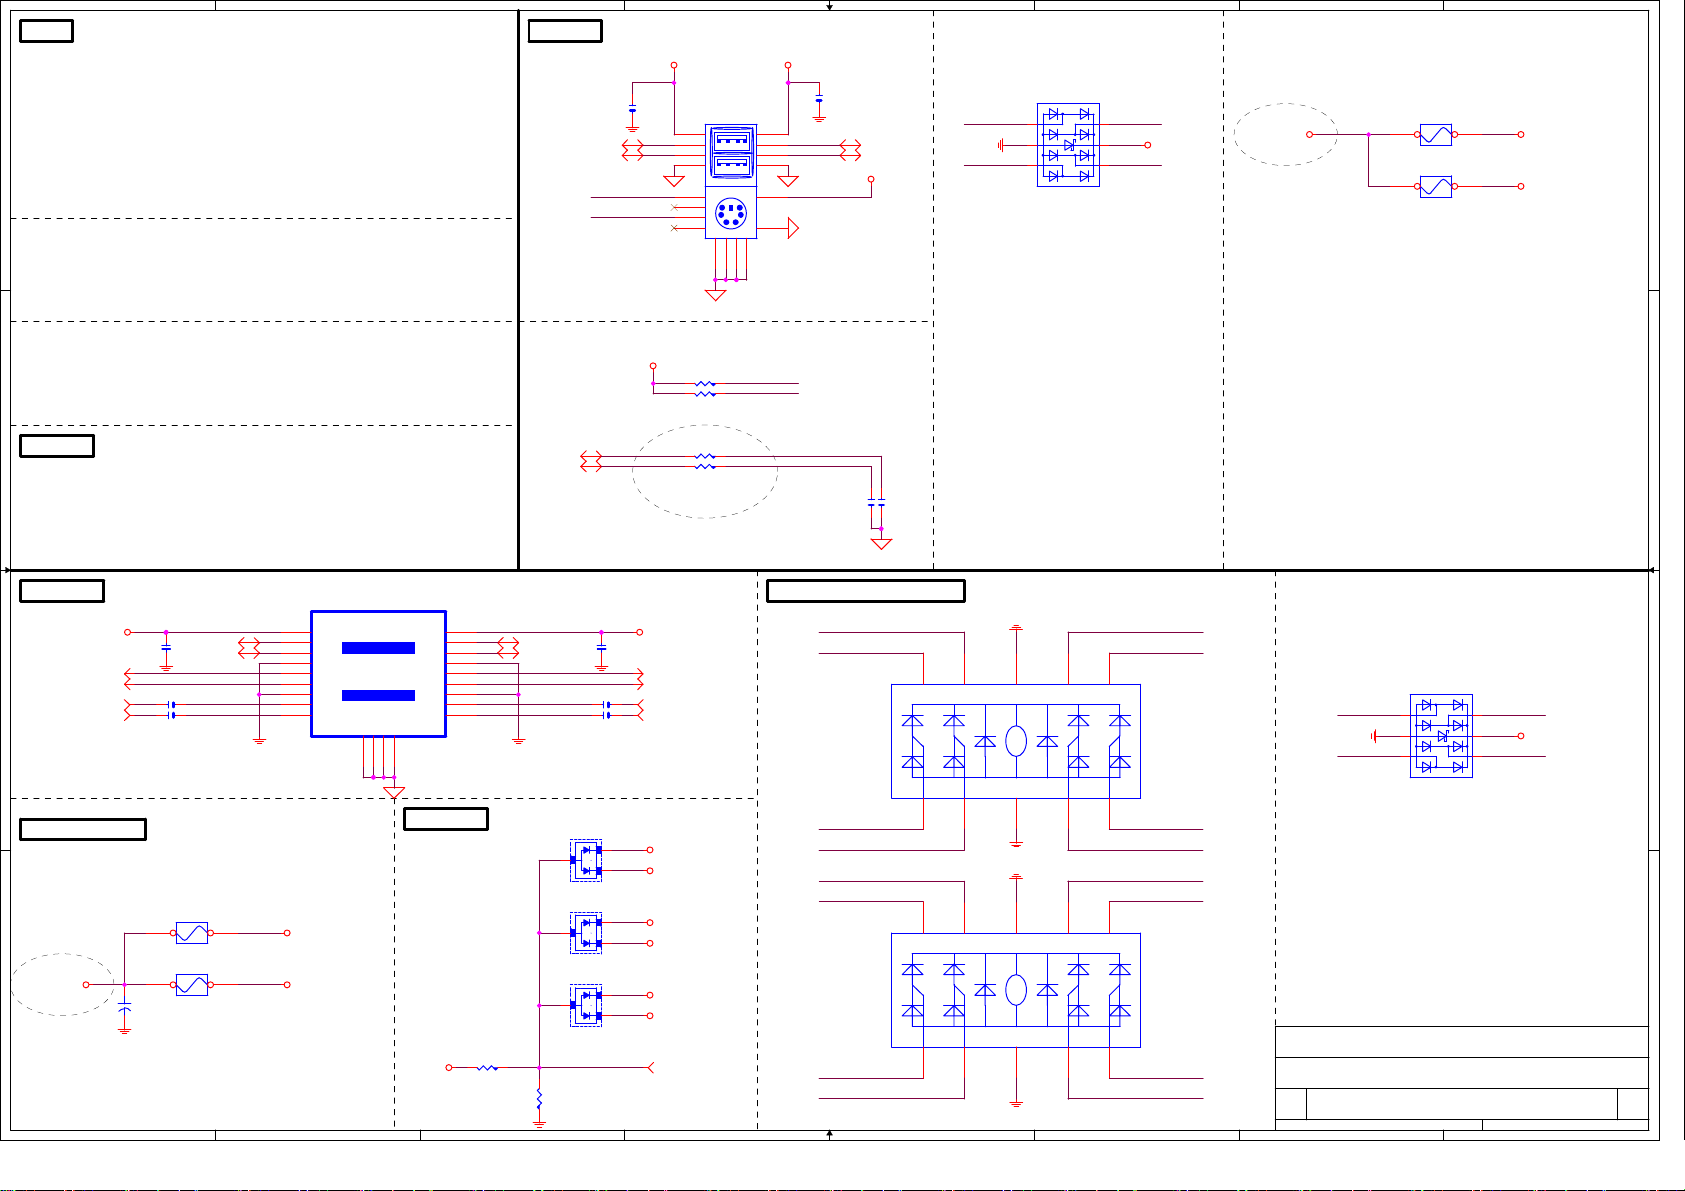Select the horizontal resistor below the dual-diode packages
This screenshot has width=1685, height=1191.
coord(487,1068)
